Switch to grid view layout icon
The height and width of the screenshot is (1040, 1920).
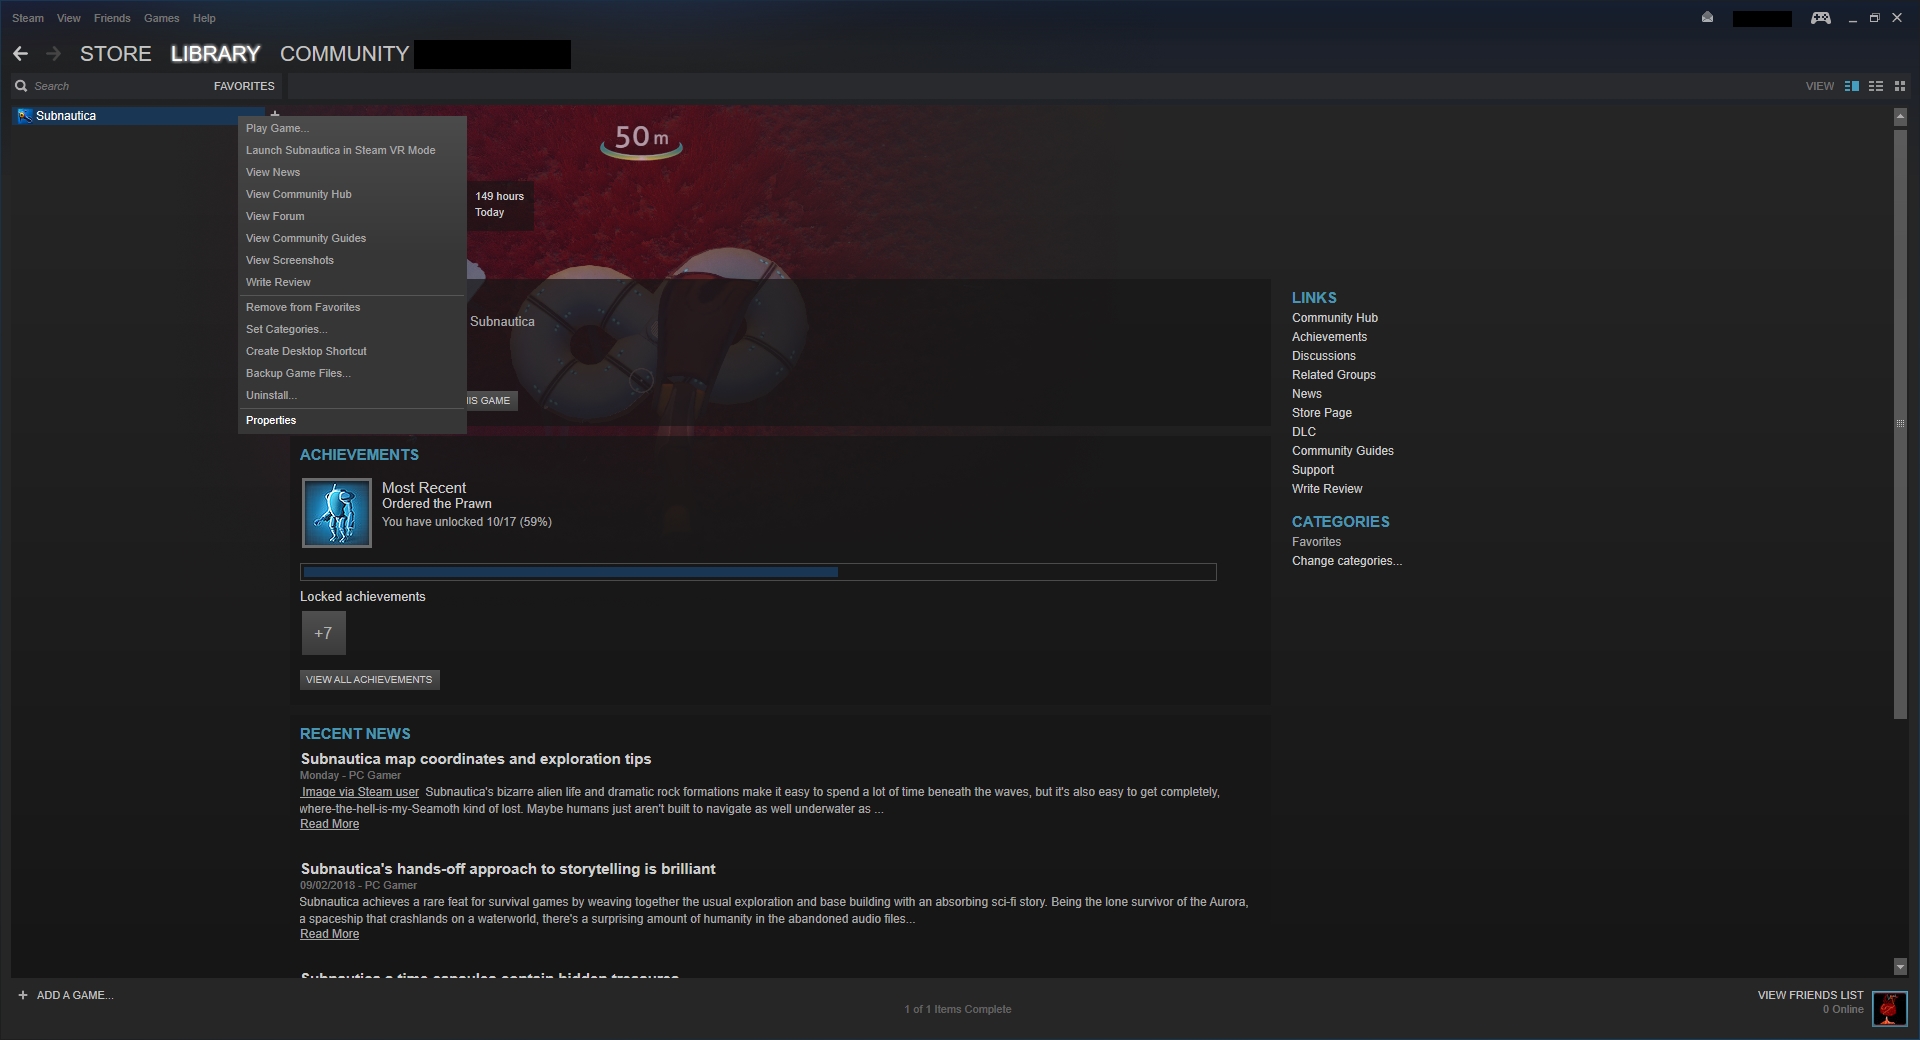1900,86
